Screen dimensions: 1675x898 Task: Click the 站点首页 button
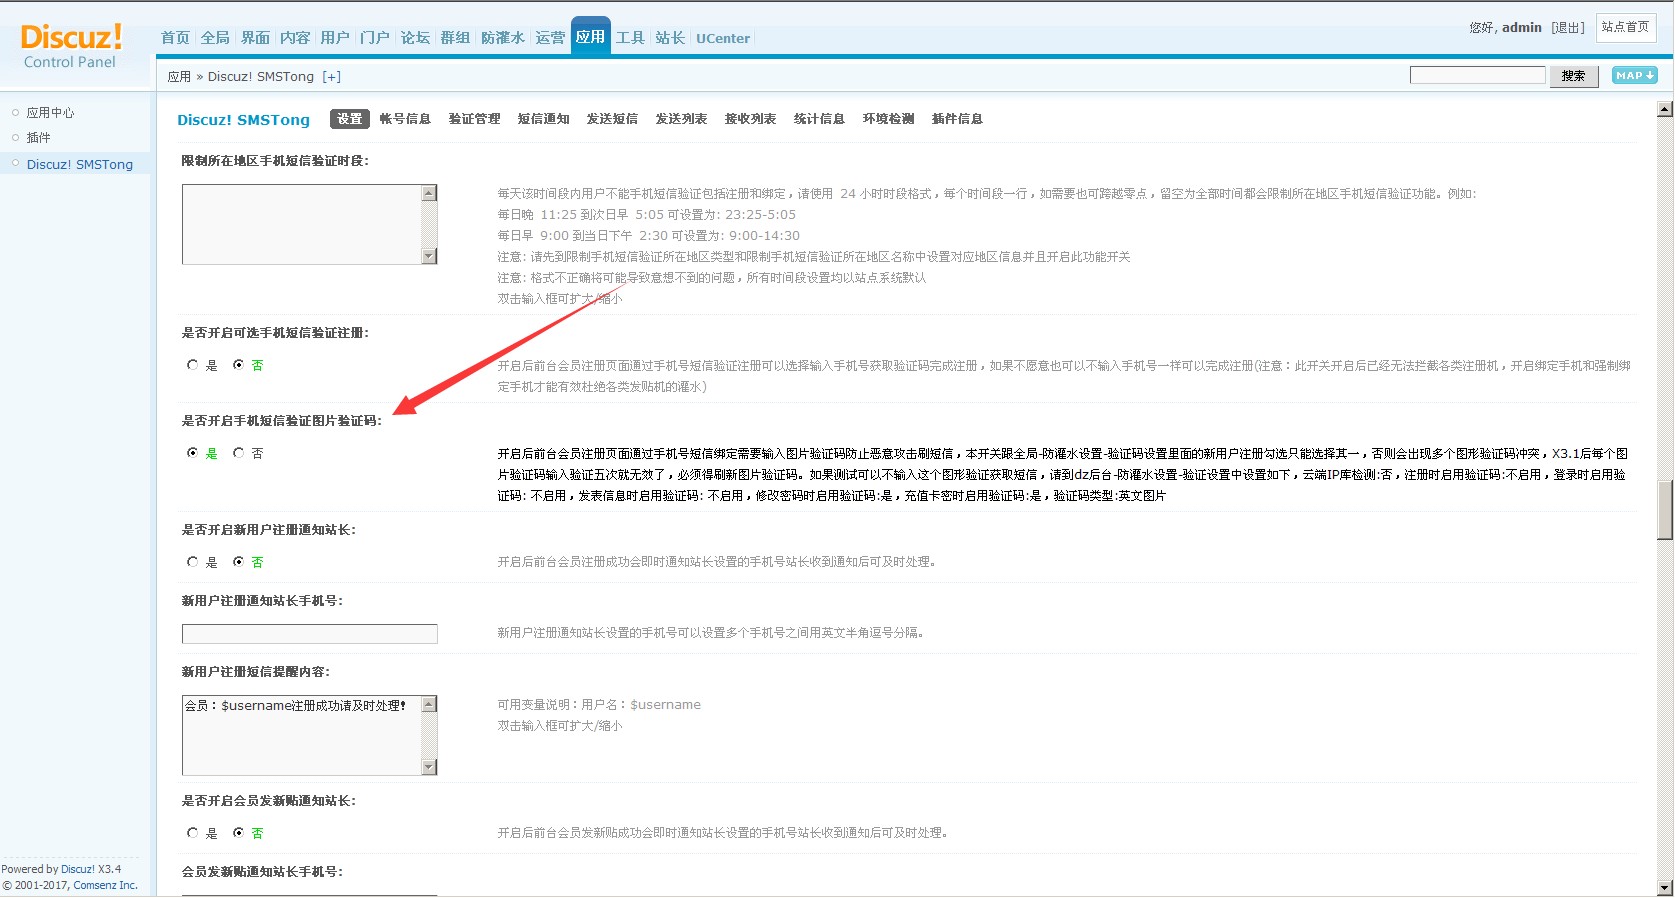click(x=1625, y=27)
